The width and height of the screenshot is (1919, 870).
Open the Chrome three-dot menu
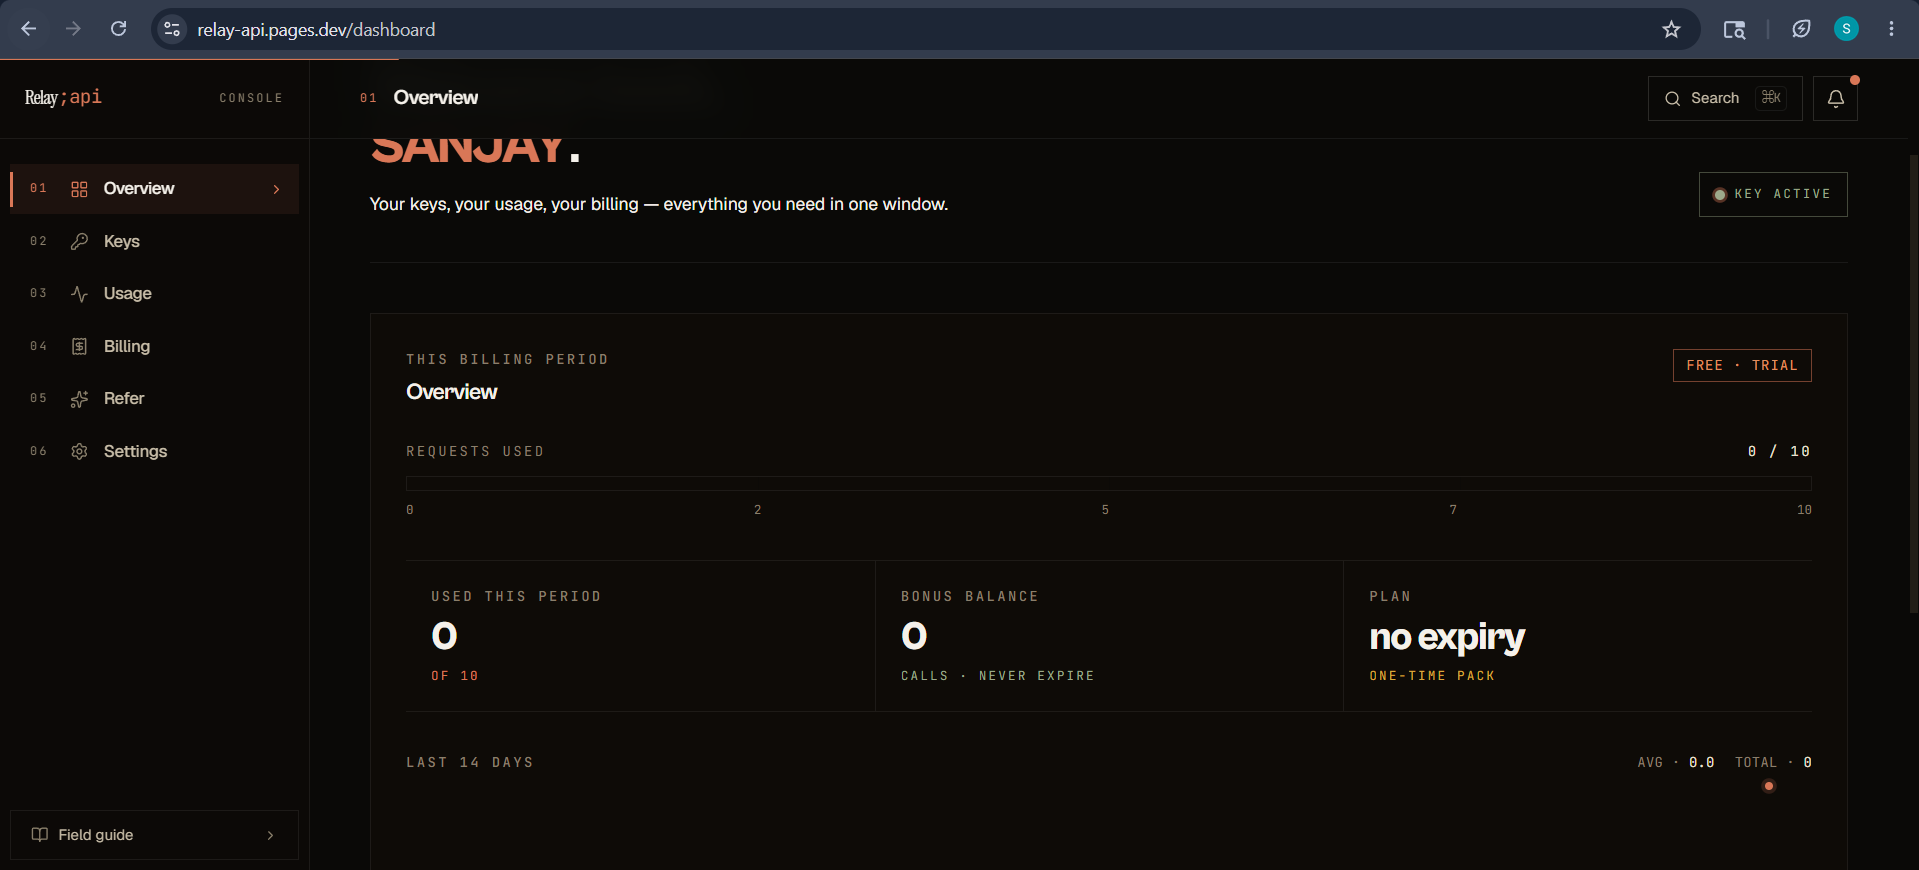[x=1891, y=29]
